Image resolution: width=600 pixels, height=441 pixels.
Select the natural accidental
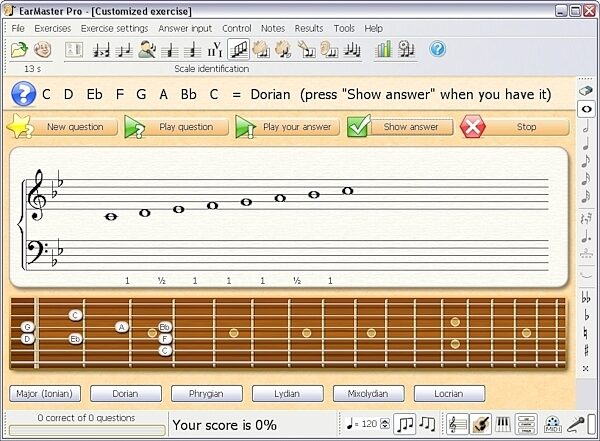coord(586,333)
